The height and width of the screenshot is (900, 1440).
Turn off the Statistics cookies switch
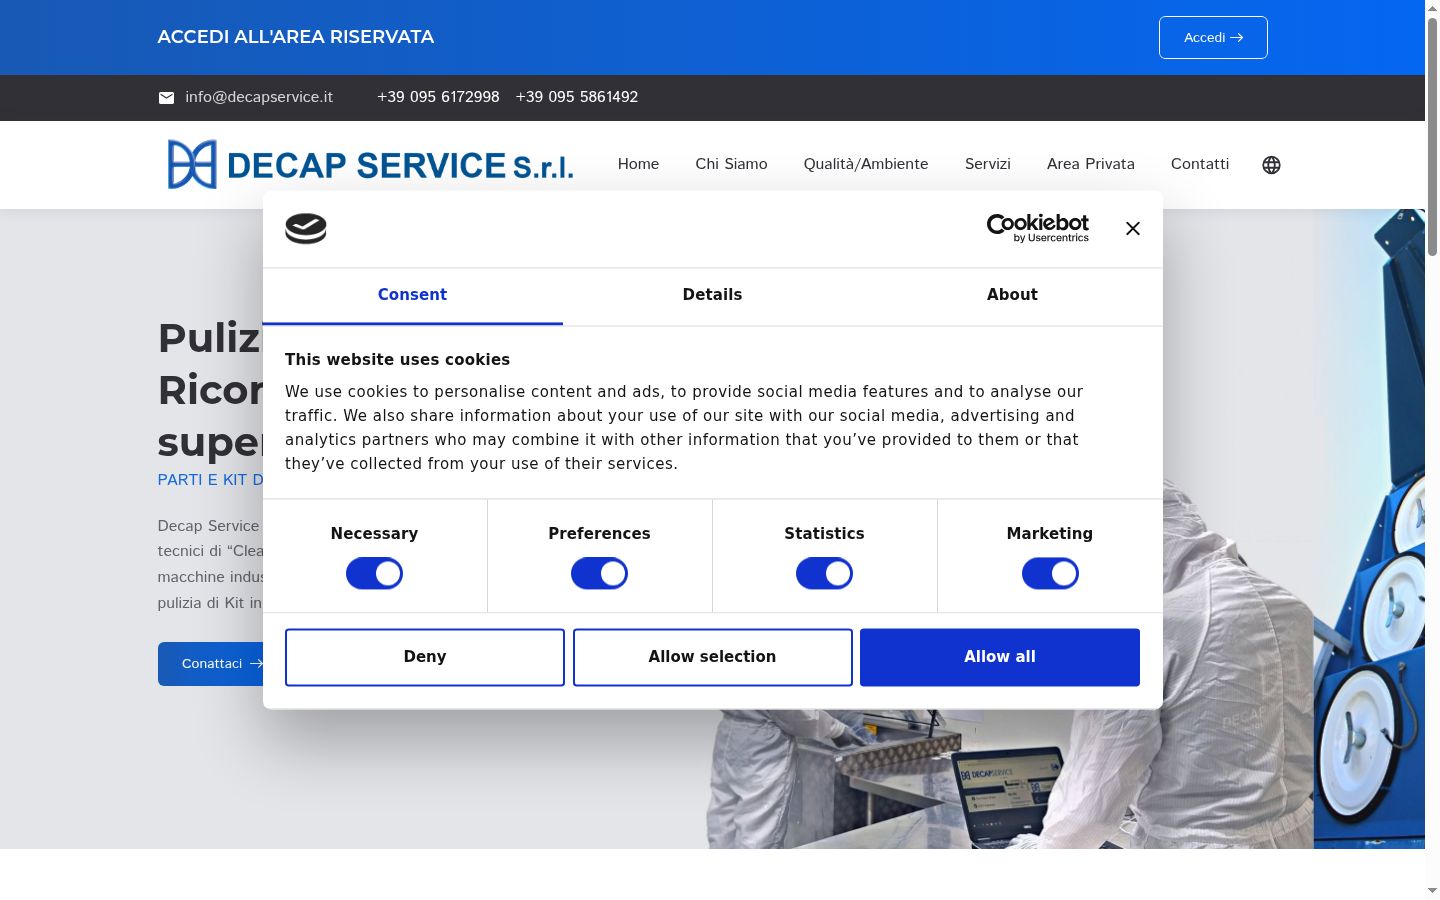click(x=824, y=574)
